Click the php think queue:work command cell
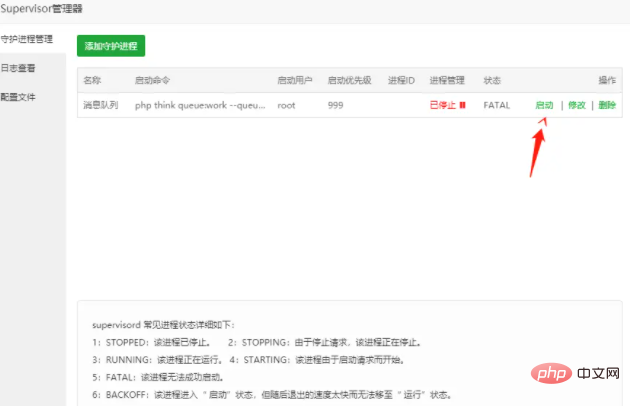 coord(200,105)
